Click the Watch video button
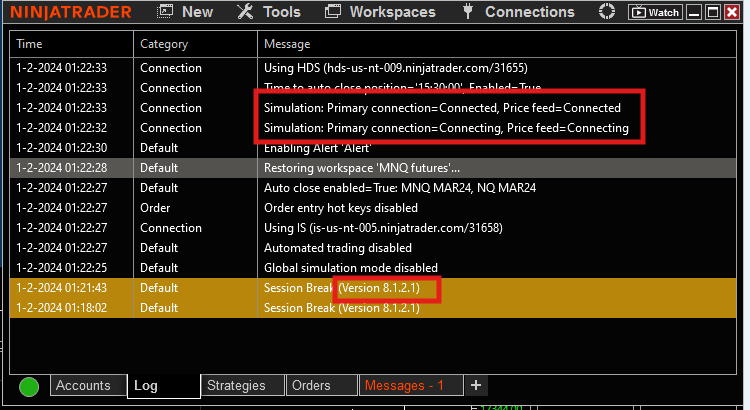The image size is (750, 410). click(654, 12)
